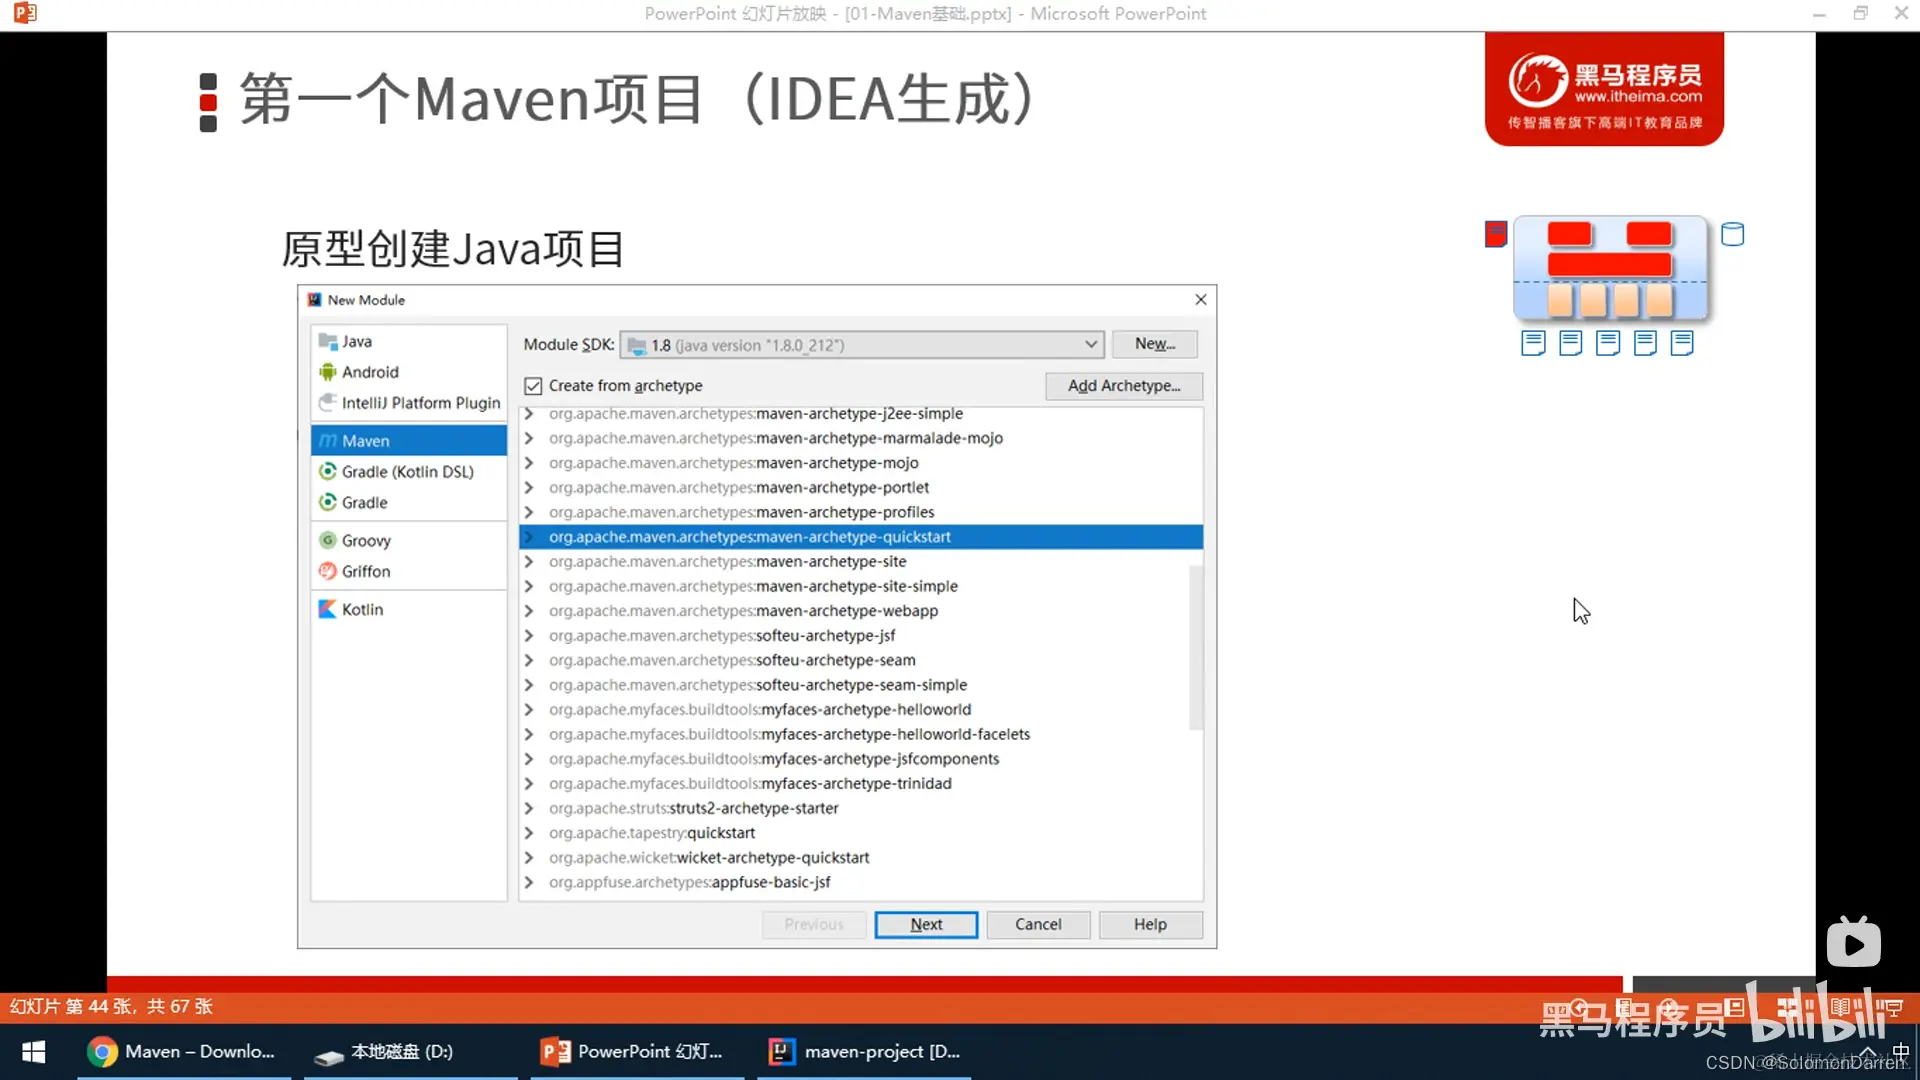The image size is (1920, 1080).
Task: Click the Groovy module type icon
Action: 327,540
